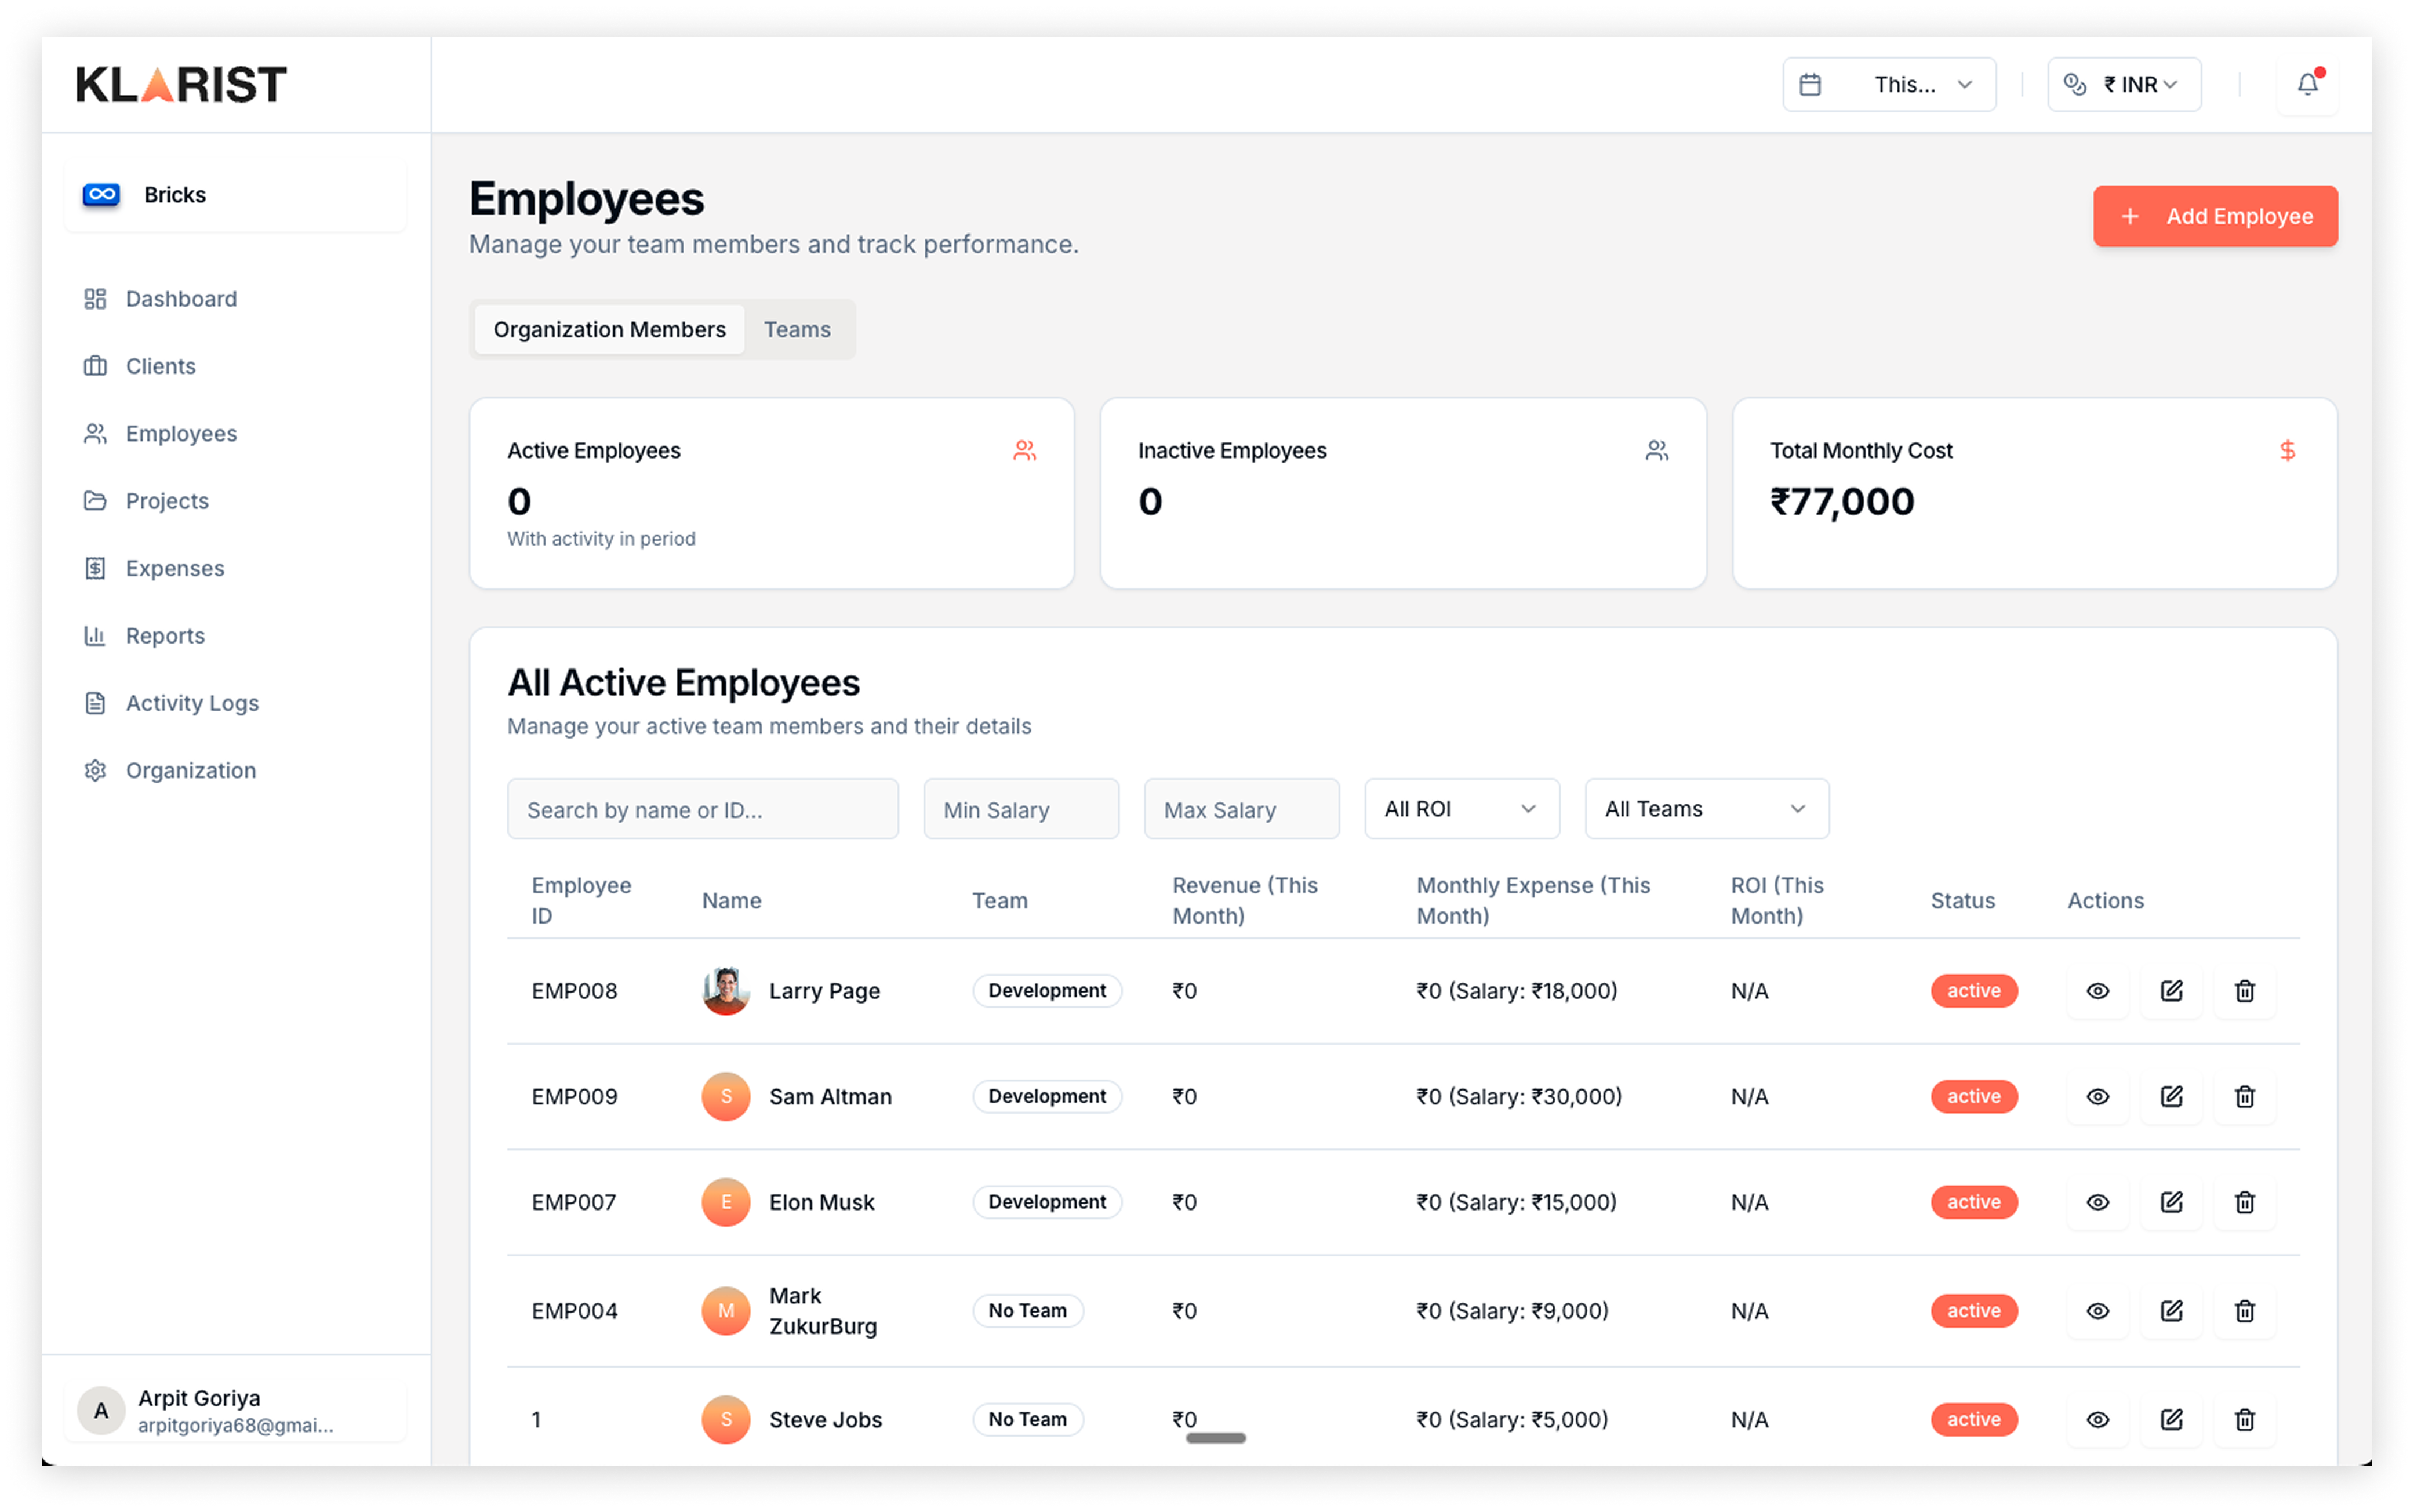Click the Min Salary field

[x=1020, y=809]
